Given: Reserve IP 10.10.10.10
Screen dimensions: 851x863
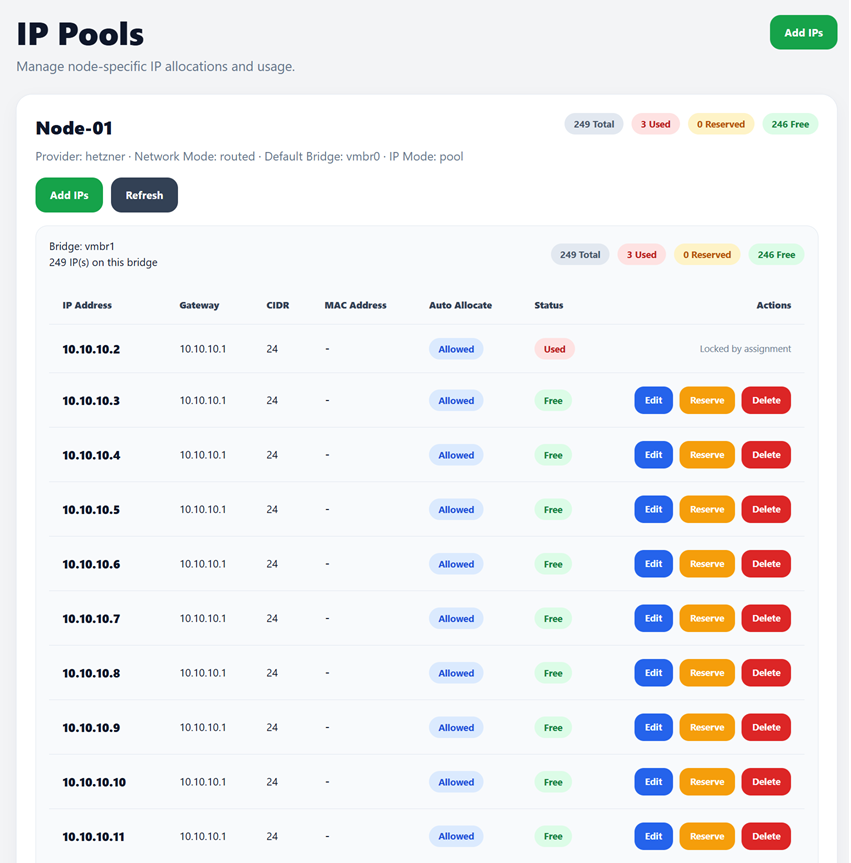Looking at the screenshot, I should [707, 782].
